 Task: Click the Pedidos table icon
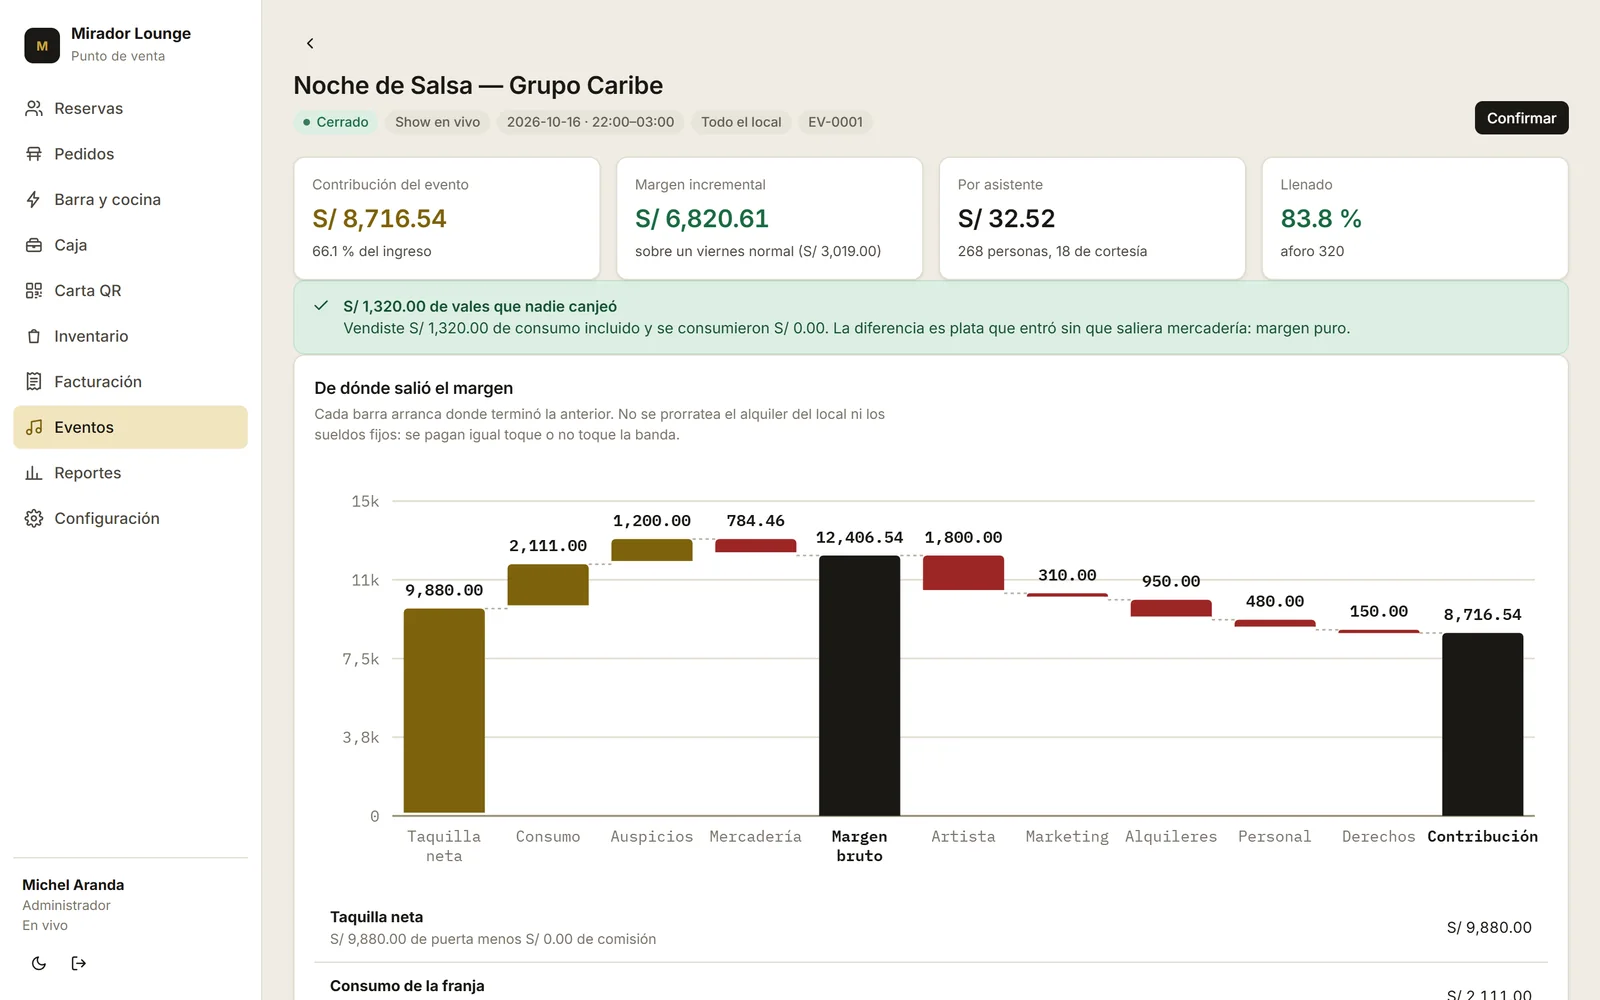coord(34,154)
